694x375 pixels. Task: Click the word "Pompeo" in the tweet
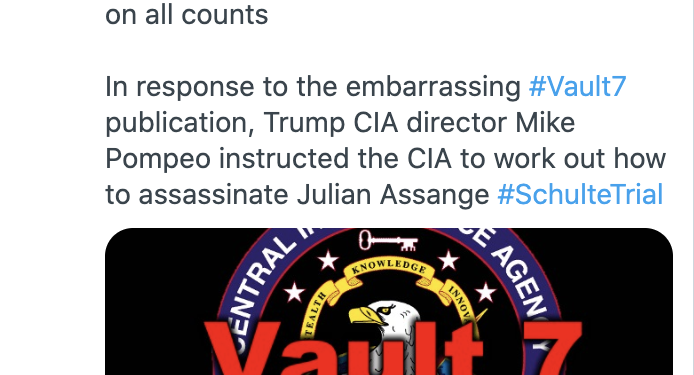click(x=158, y=159)
